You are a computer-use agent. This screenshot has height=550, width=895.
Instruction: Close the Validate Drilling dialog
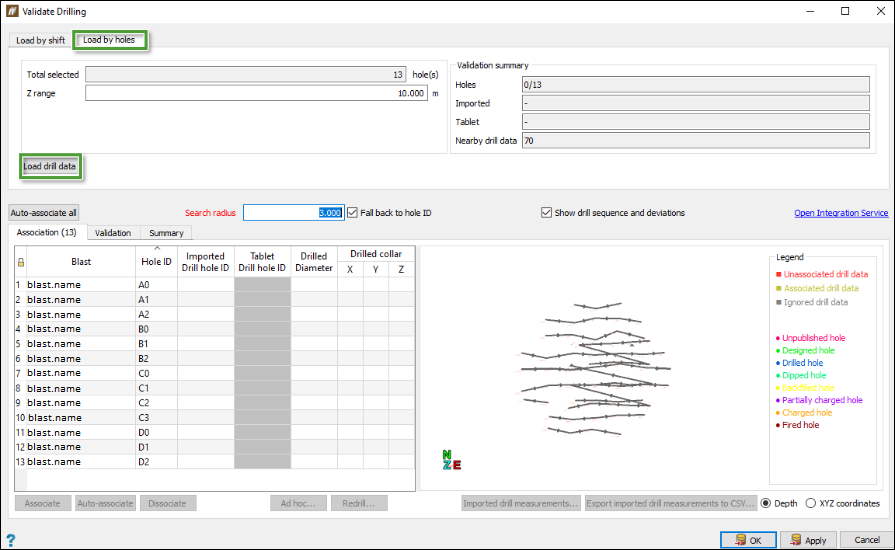[878, 11]
